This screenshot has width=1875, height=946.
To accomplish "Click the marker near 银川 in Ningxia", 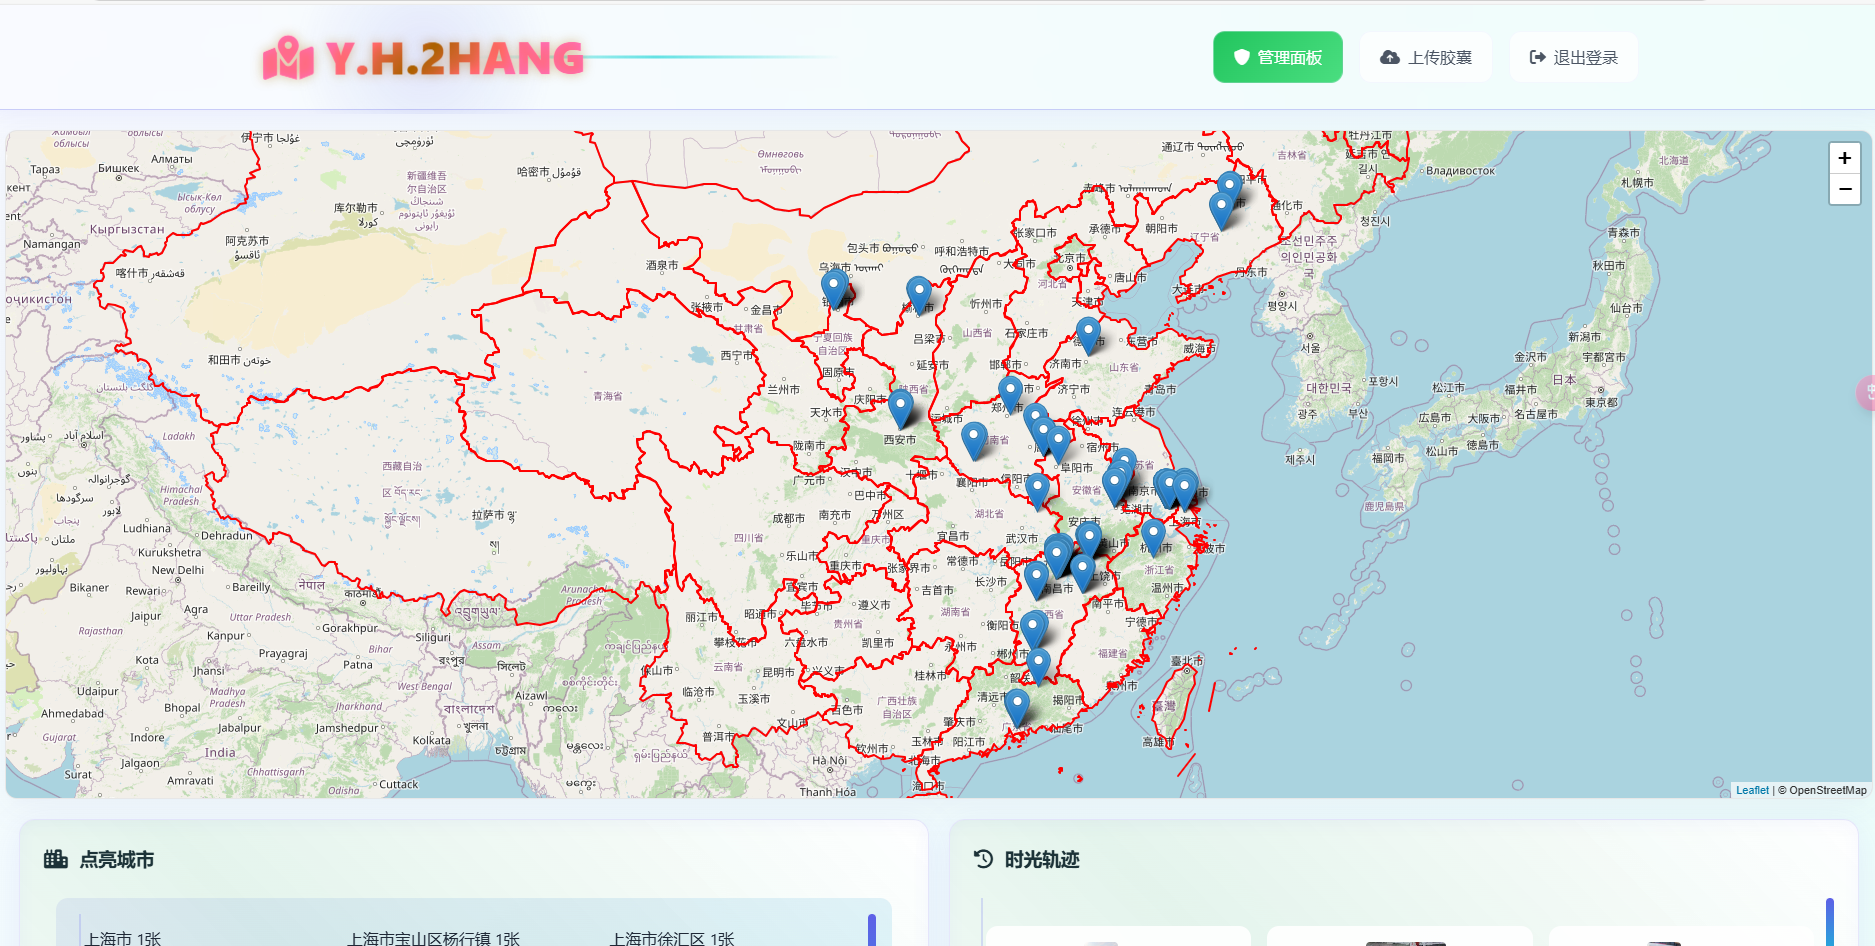I will pyautogui.click(x=833, y=286).
